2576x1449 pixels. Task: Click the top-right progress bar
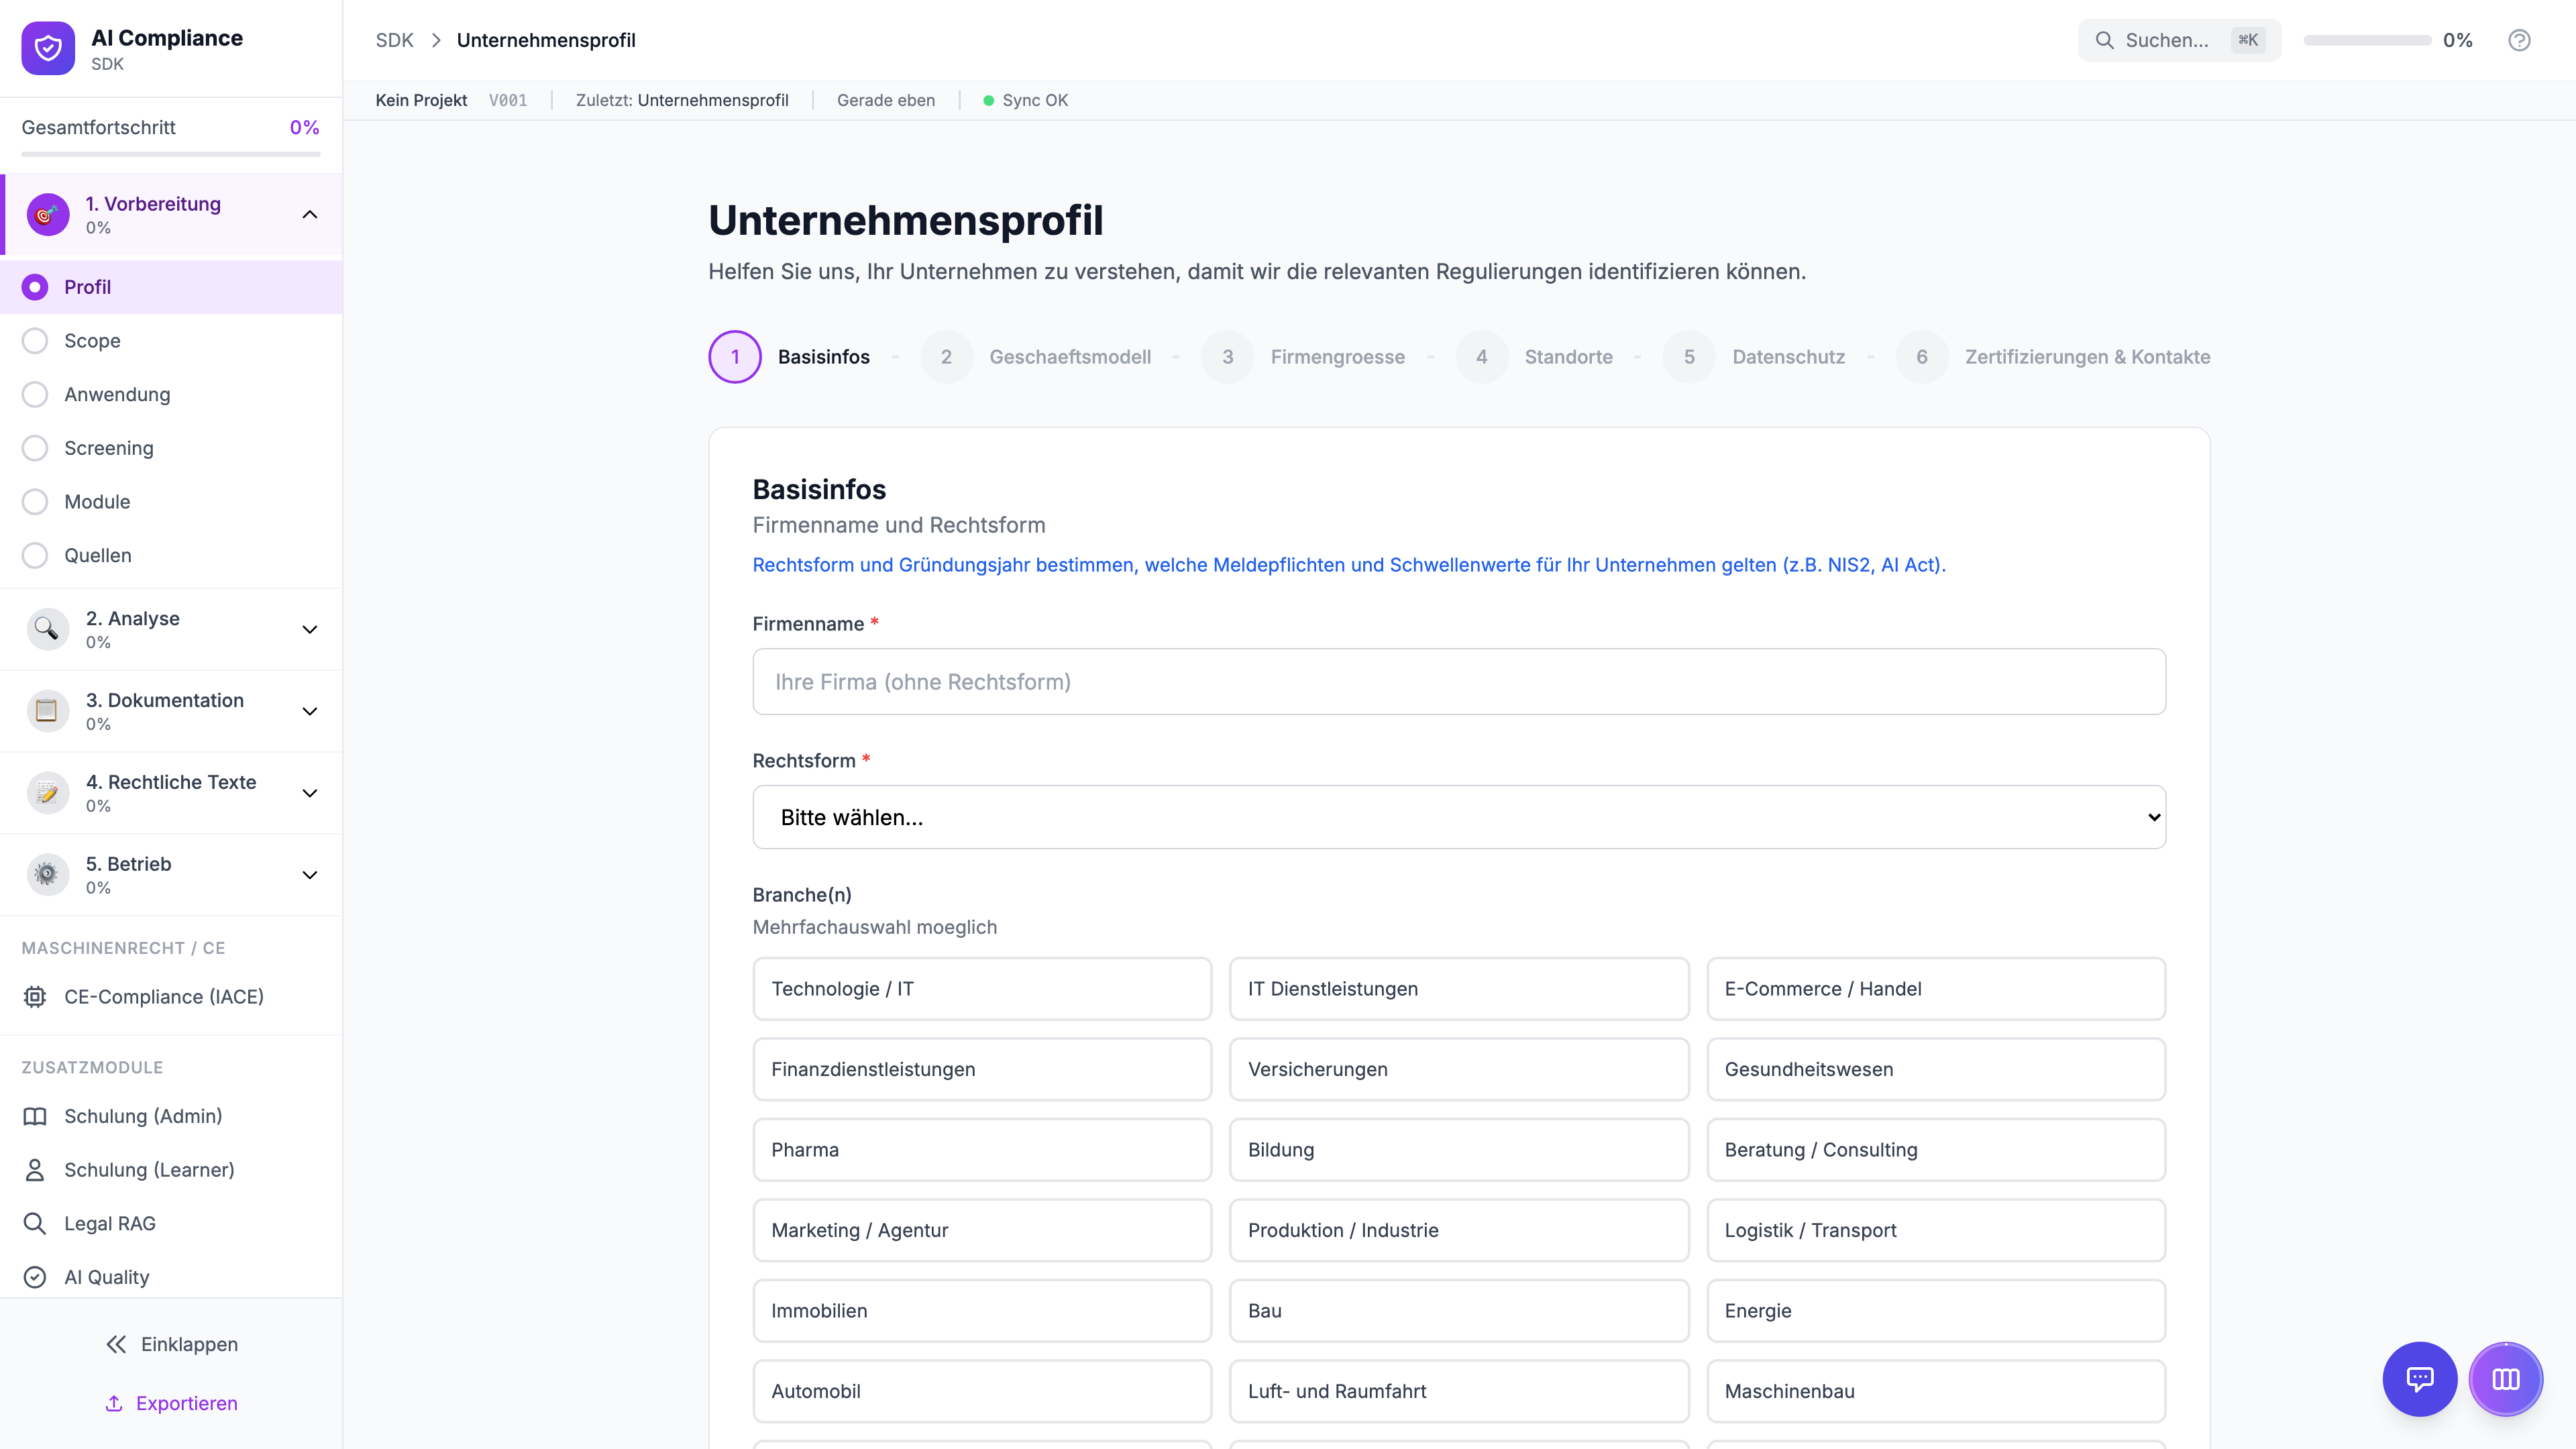(2367, 40)
